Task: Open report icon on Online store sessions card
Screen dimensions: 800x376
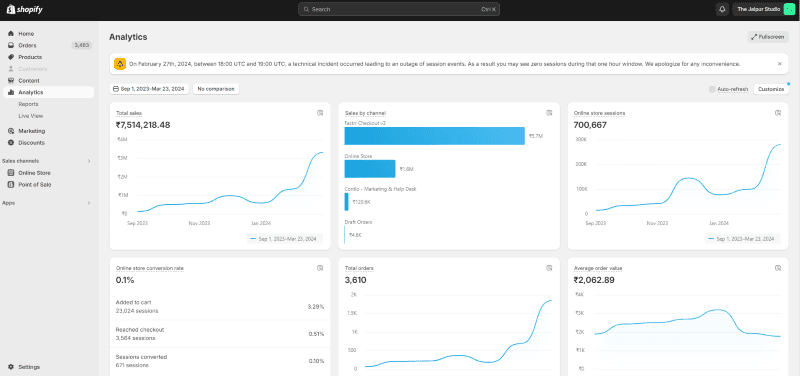Action: click(778, 113)
